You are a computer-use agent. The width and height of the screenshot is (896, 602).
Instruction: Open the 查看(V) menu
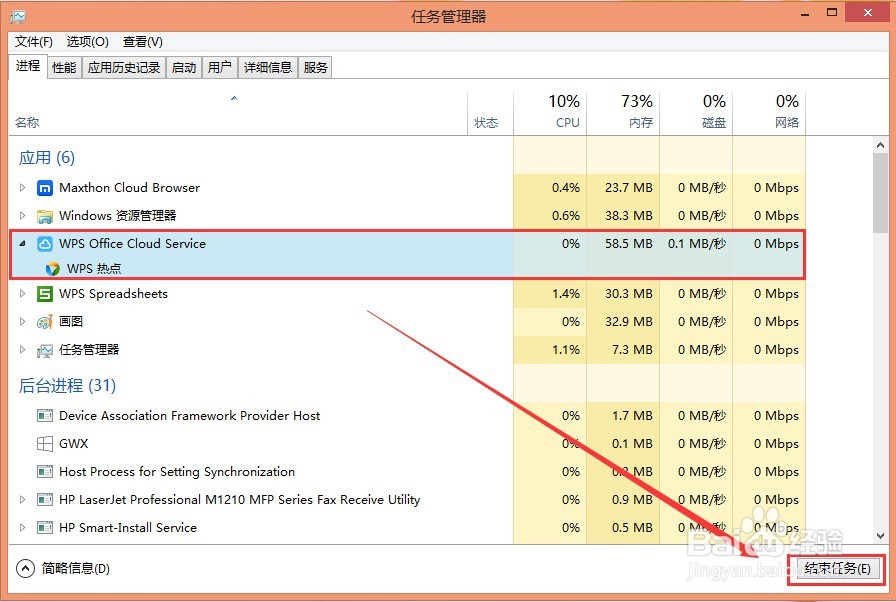click(143, 42)
